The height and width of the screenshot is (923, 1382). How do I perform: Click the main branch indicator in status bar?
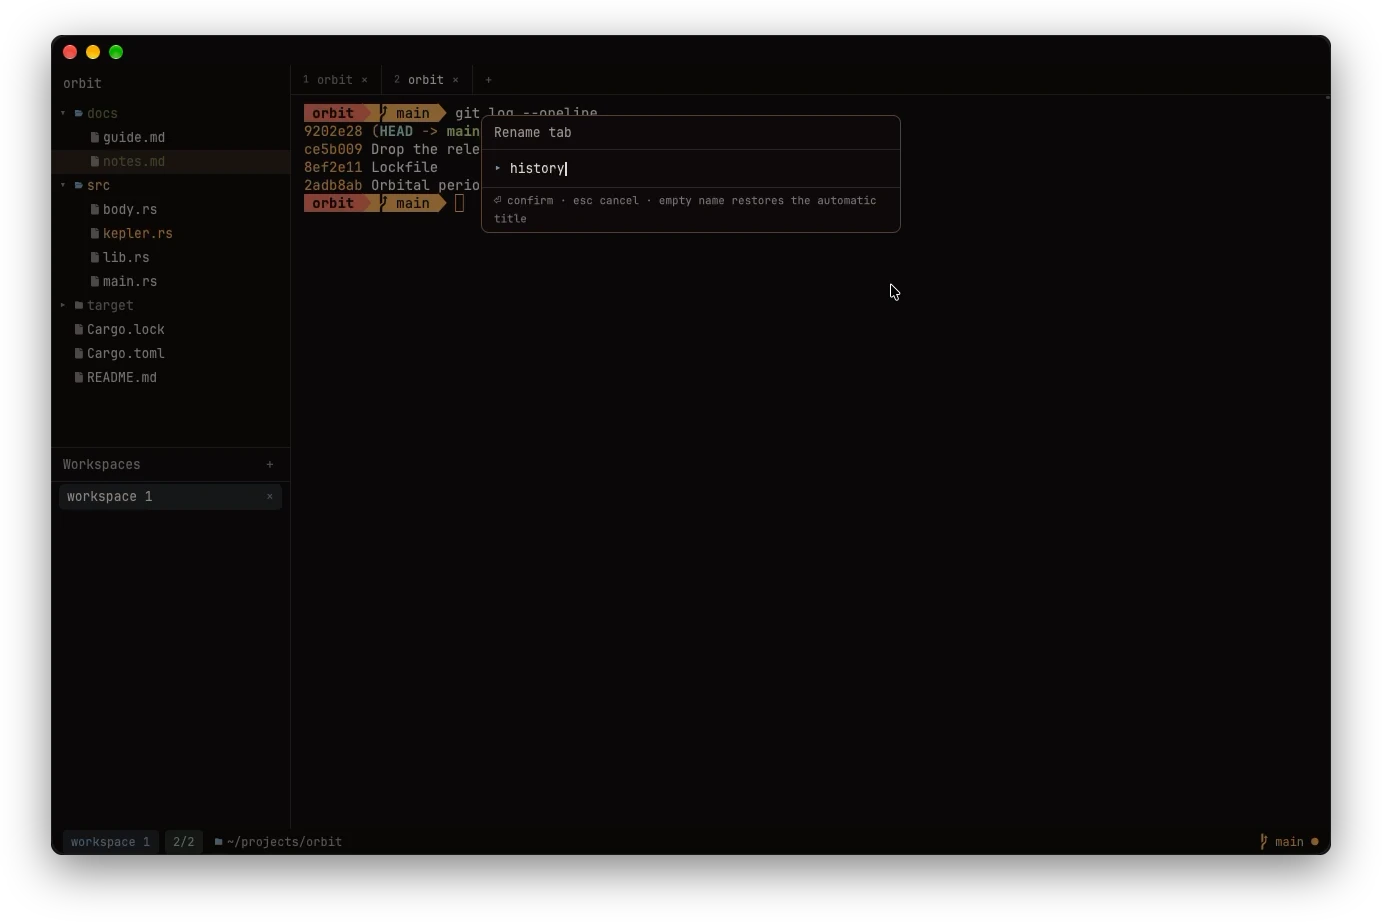click(x=1282, y=842)
